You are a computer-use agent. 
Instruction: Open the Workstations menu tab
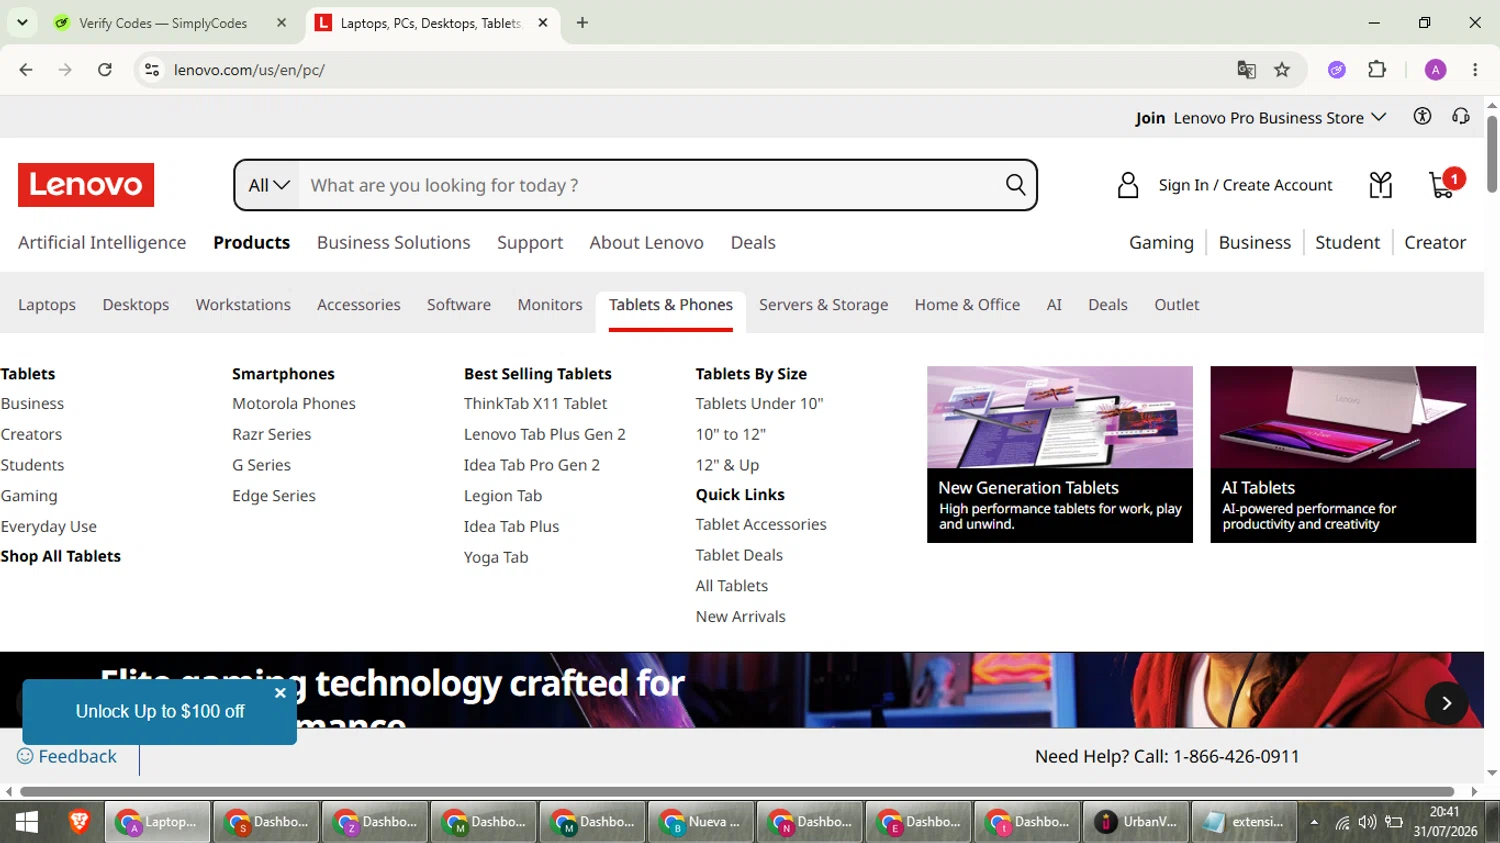(243, 305)
